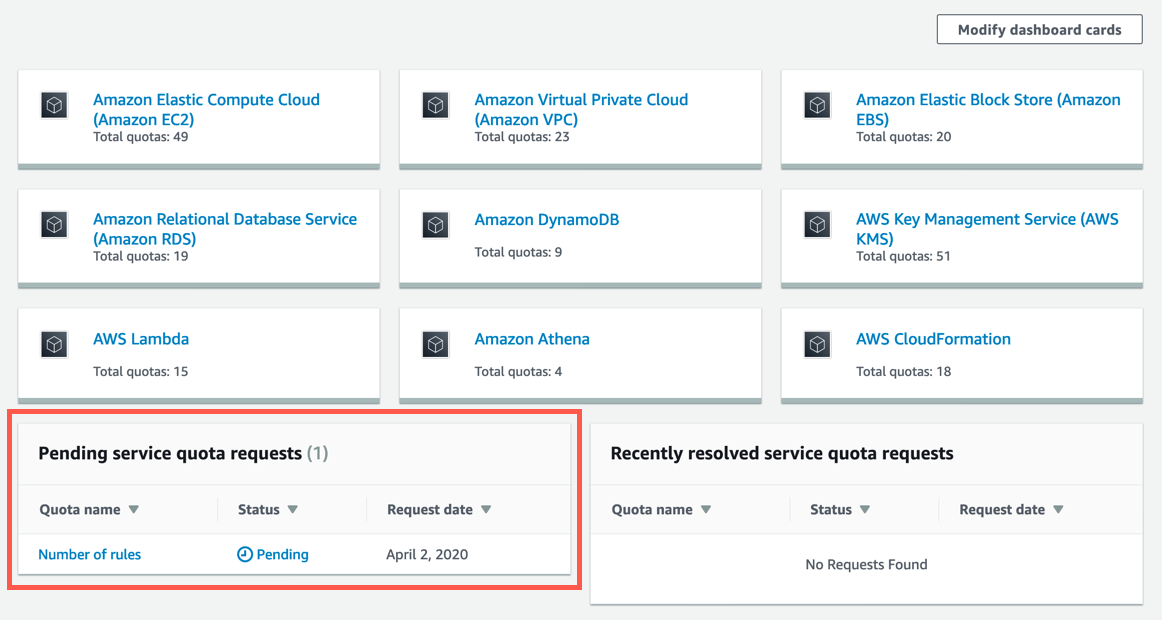Click the Amazon DynamoDB service icon
This screenshot has width=1162, height=620.
435,224
